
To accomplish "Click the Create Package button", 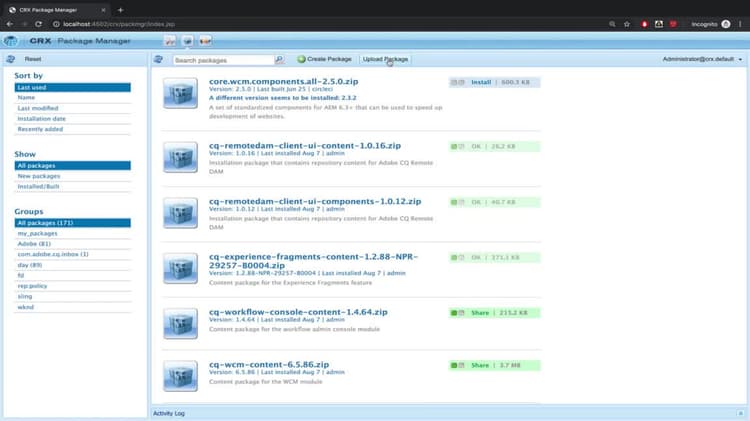I will click(325, 59).
